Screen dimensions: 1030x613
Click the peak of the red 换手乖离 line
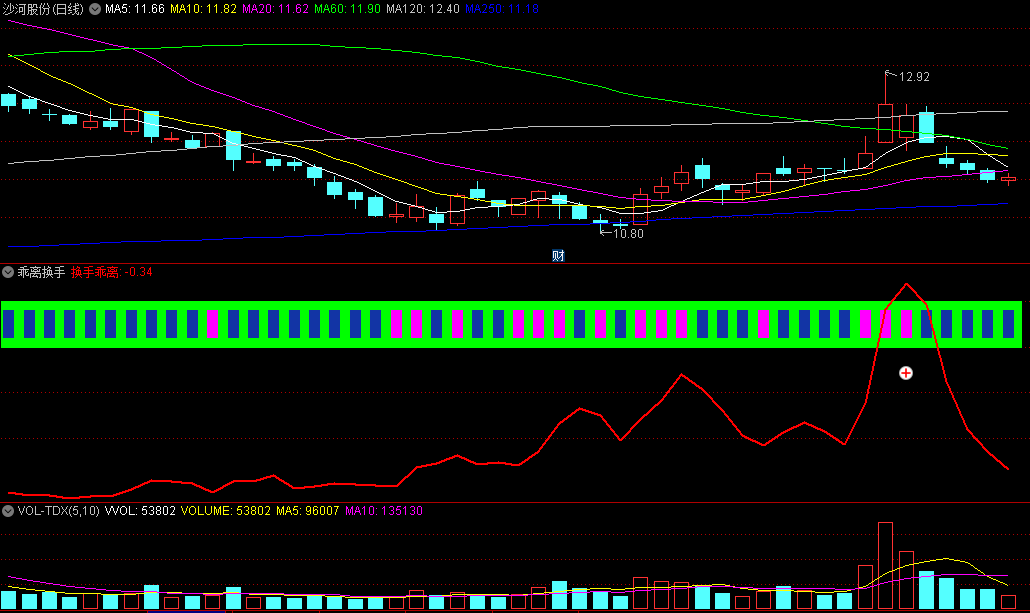click(907, 284)
